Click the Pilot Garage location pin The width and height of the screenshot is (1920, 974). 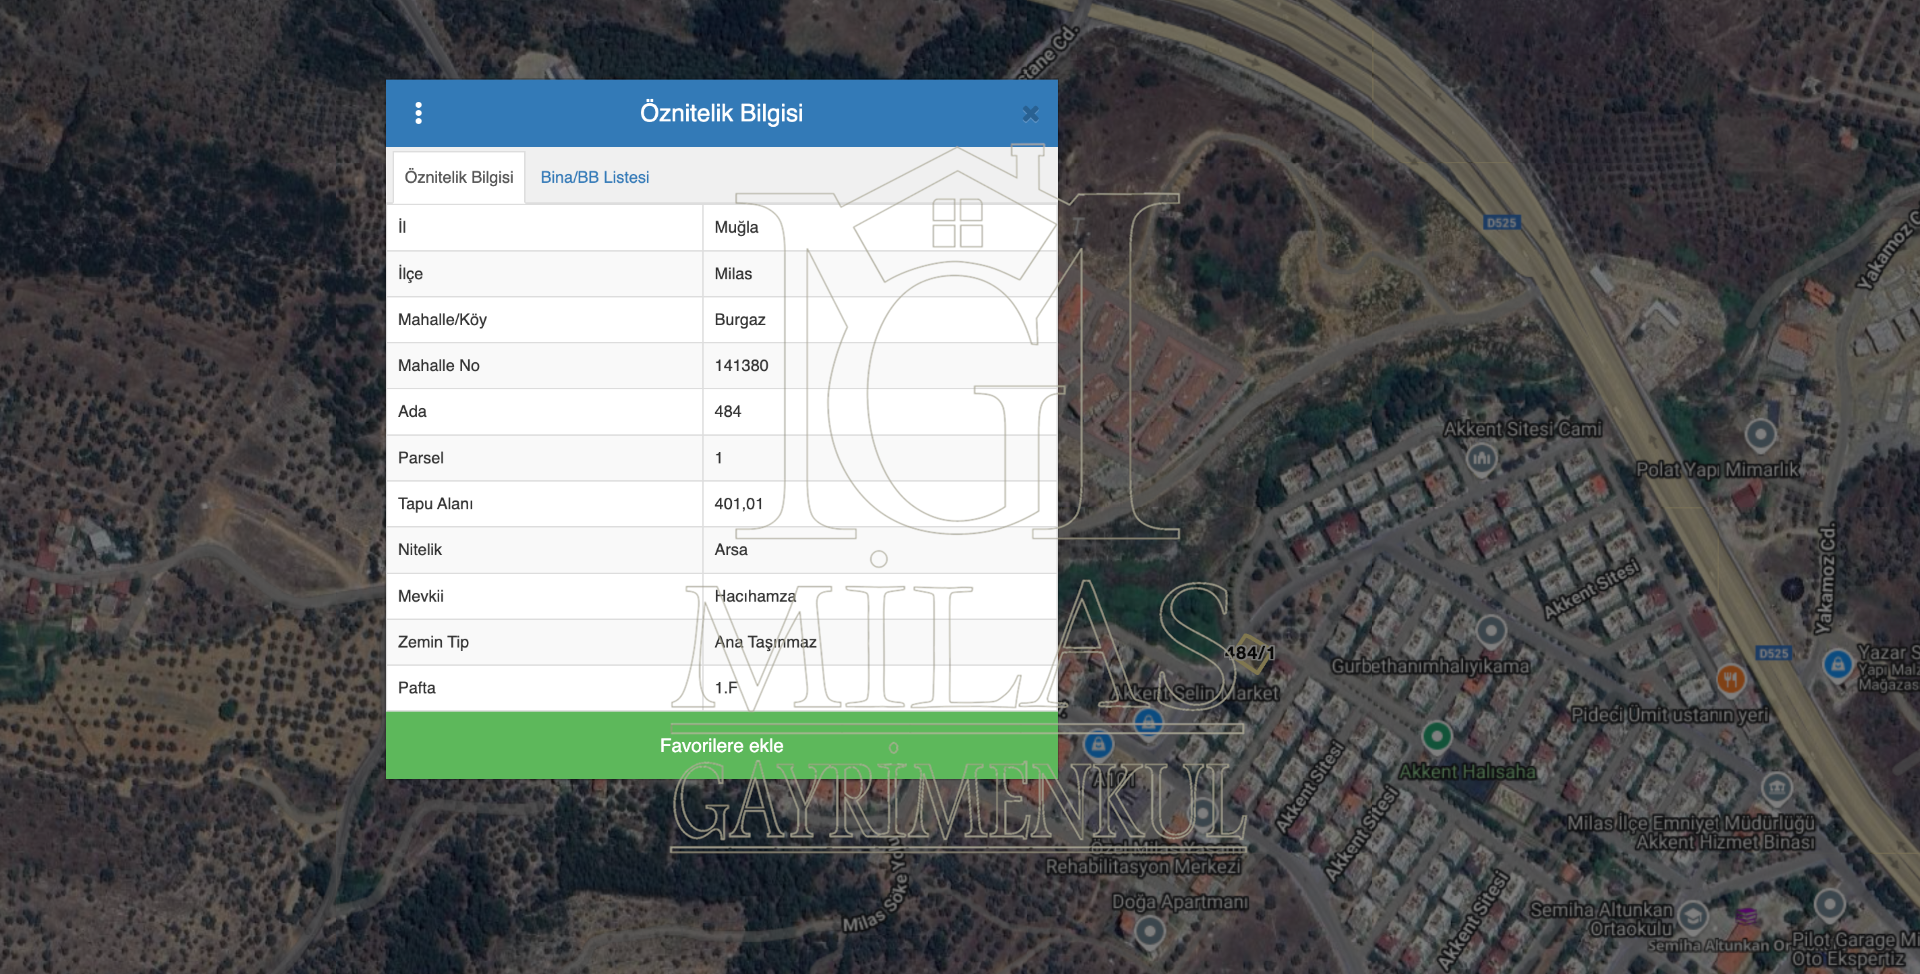click(x=1829, y=905)
